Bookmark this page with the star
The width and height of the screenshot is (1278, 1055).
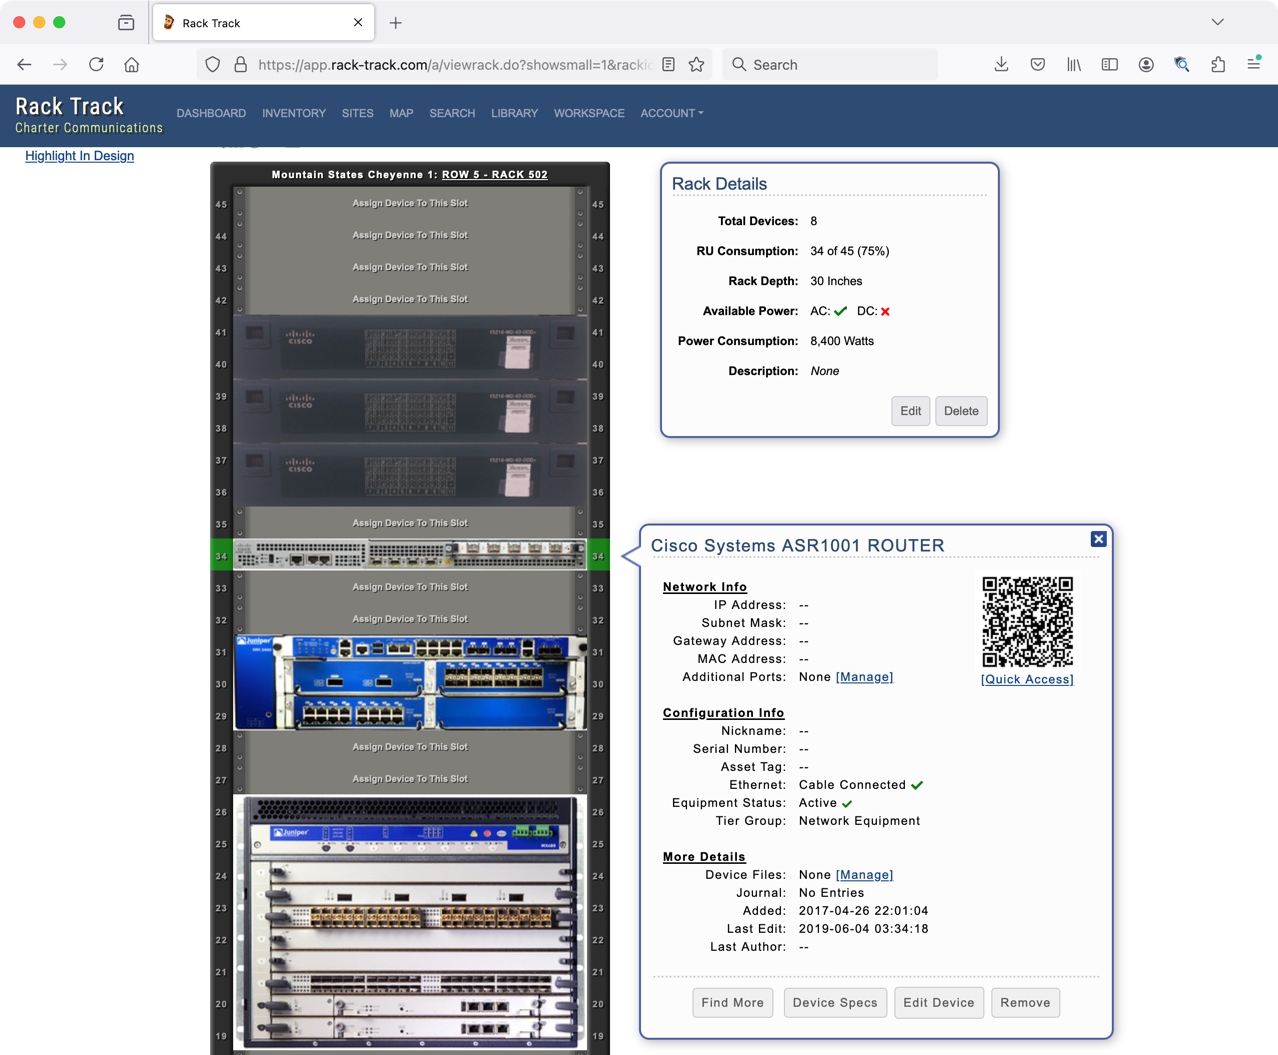[697, 64]
